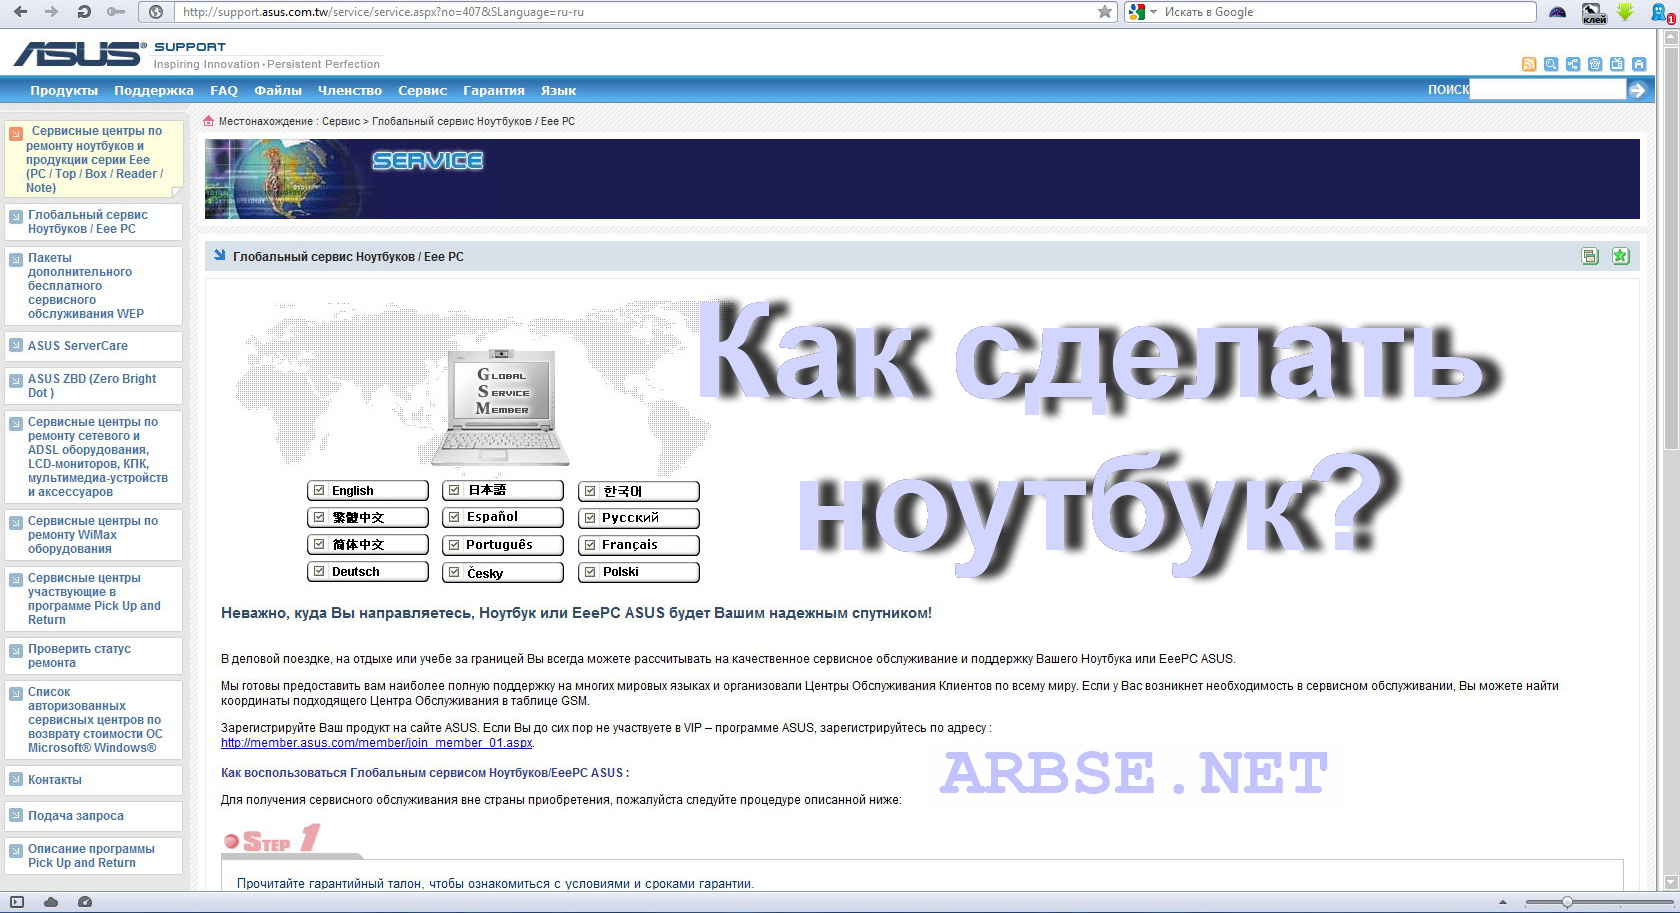Open view options arrow near the zoom slider
The image size is (1680, 913).
pos(1503,903)
